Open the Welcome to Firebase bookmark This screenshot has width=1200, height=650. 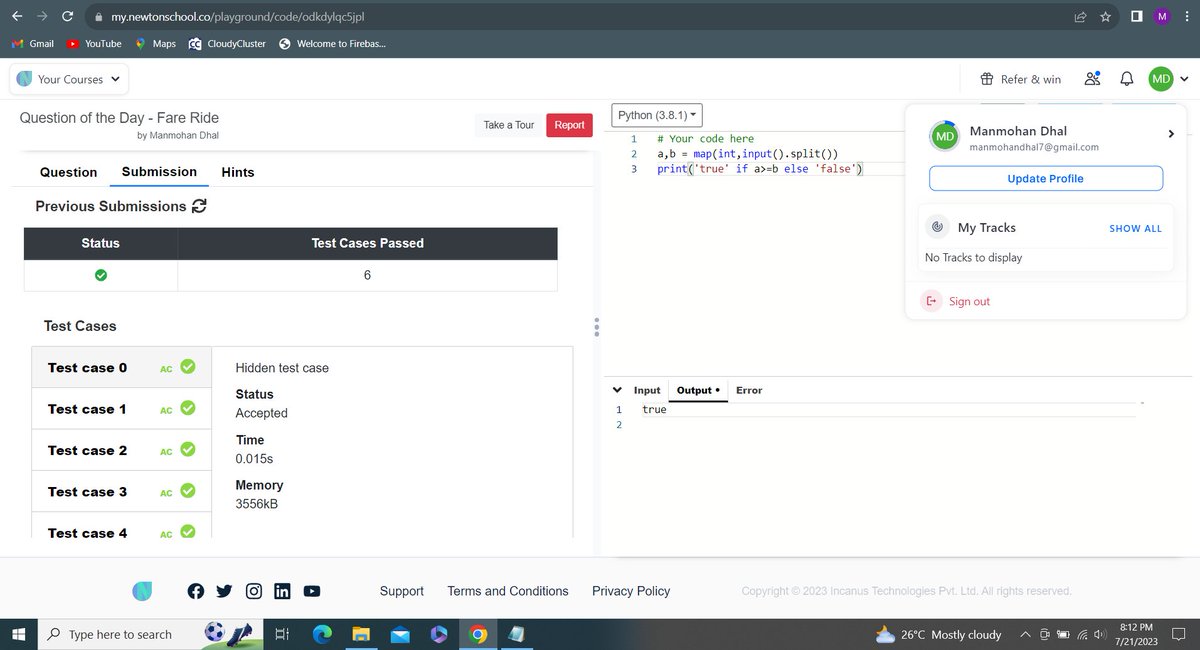click(x=331, y=44)
